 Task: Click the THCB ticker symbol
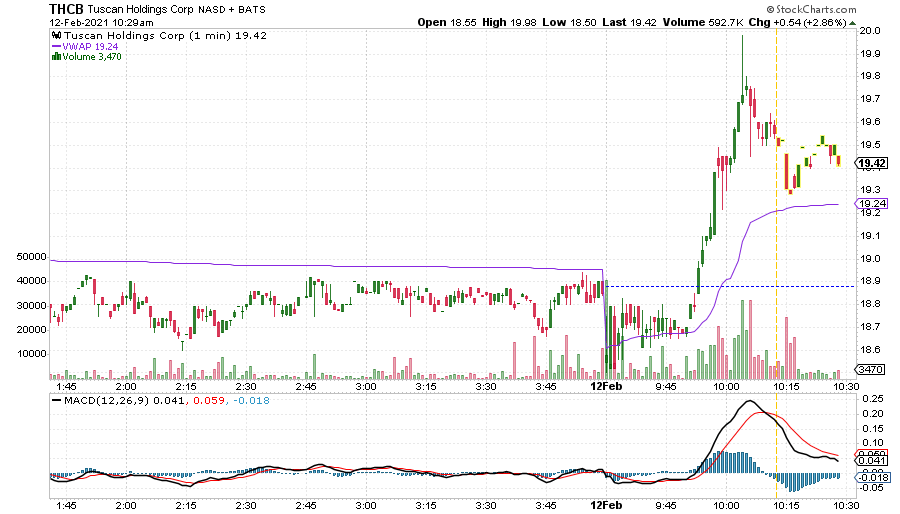pos(66,9)
